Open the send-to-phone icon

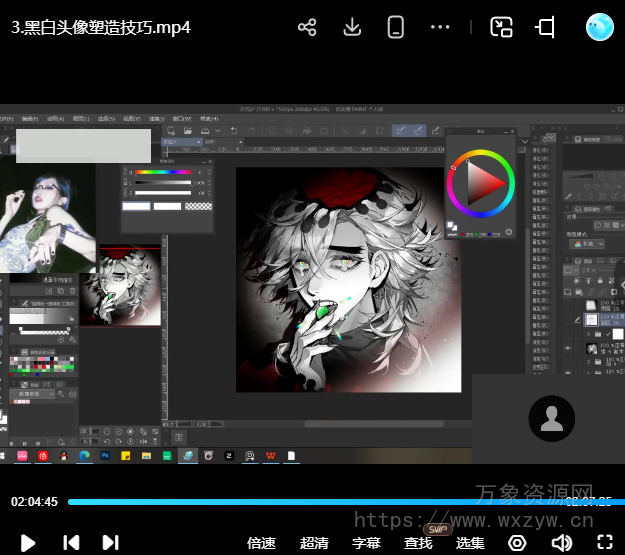396,27
